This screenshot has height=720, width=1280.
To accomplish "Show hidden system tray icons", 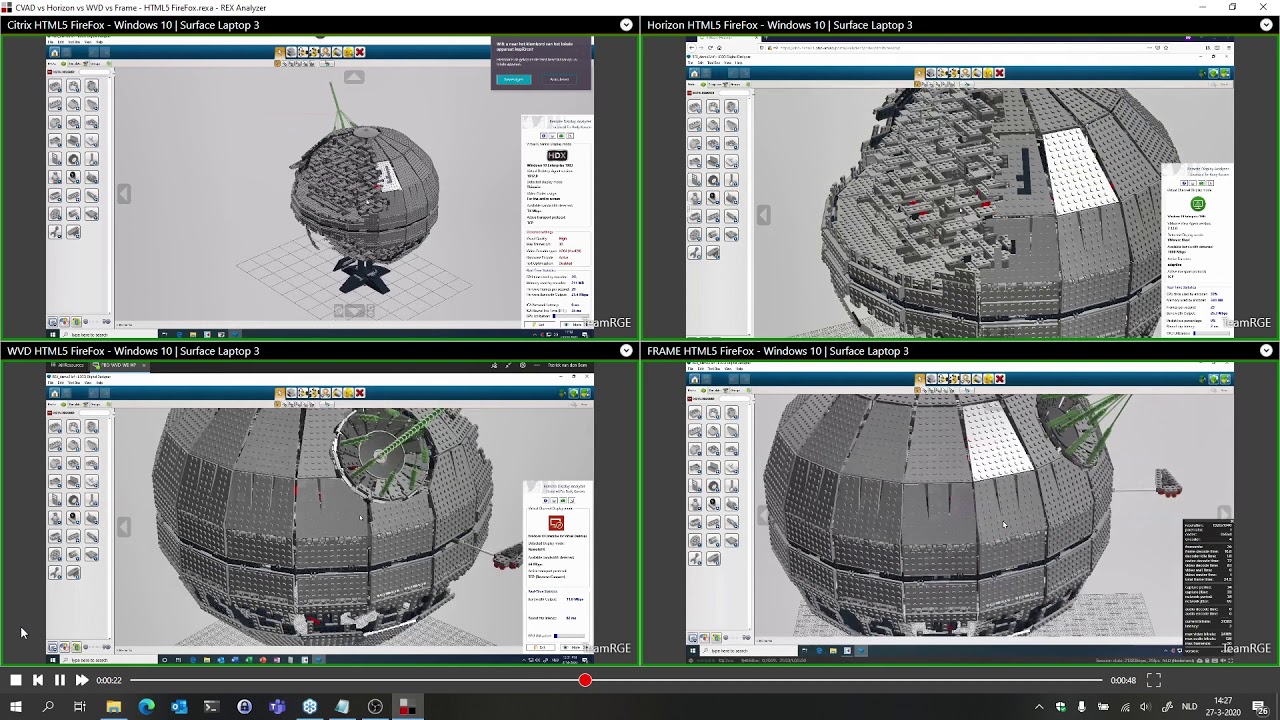I will 1038,707.
